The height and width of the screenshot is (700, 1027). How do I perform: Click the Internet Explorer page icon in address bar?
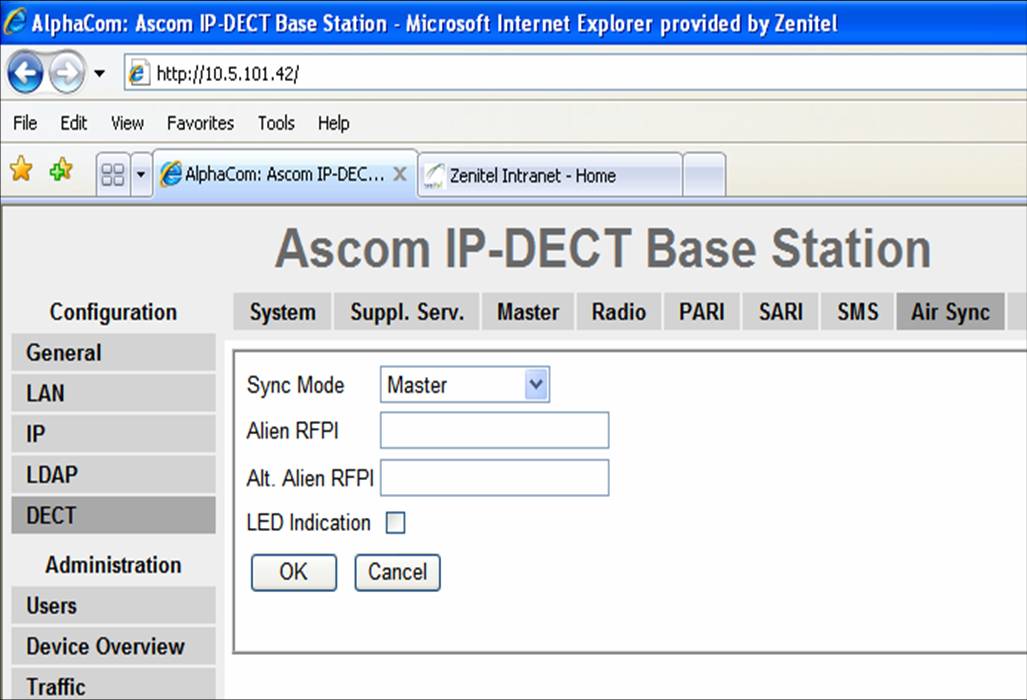(x=140, y=72)
